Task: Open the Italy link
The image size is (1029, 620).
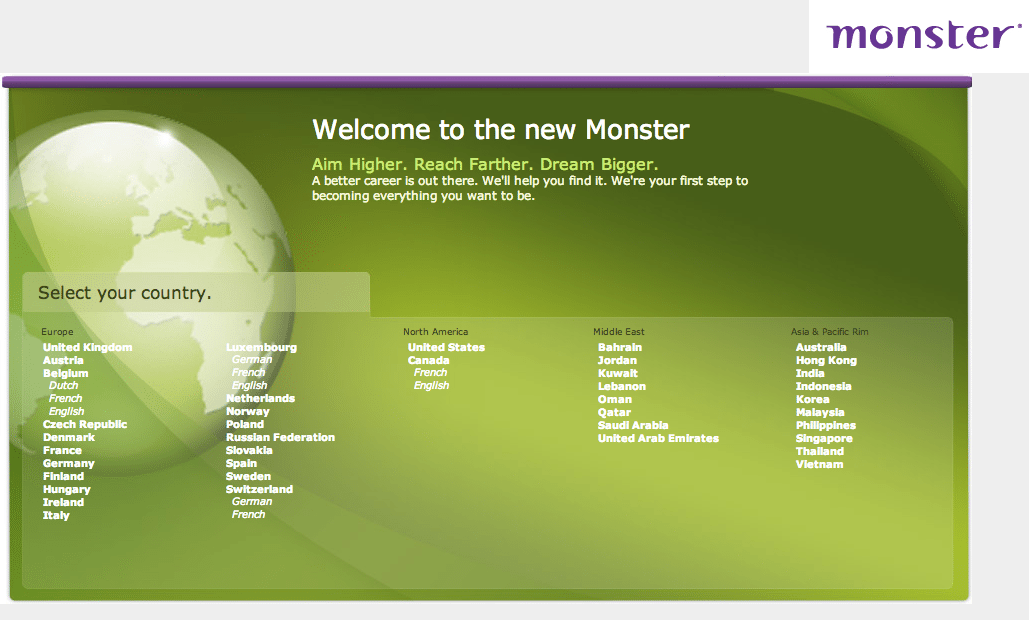Action: tap(56, 516)
